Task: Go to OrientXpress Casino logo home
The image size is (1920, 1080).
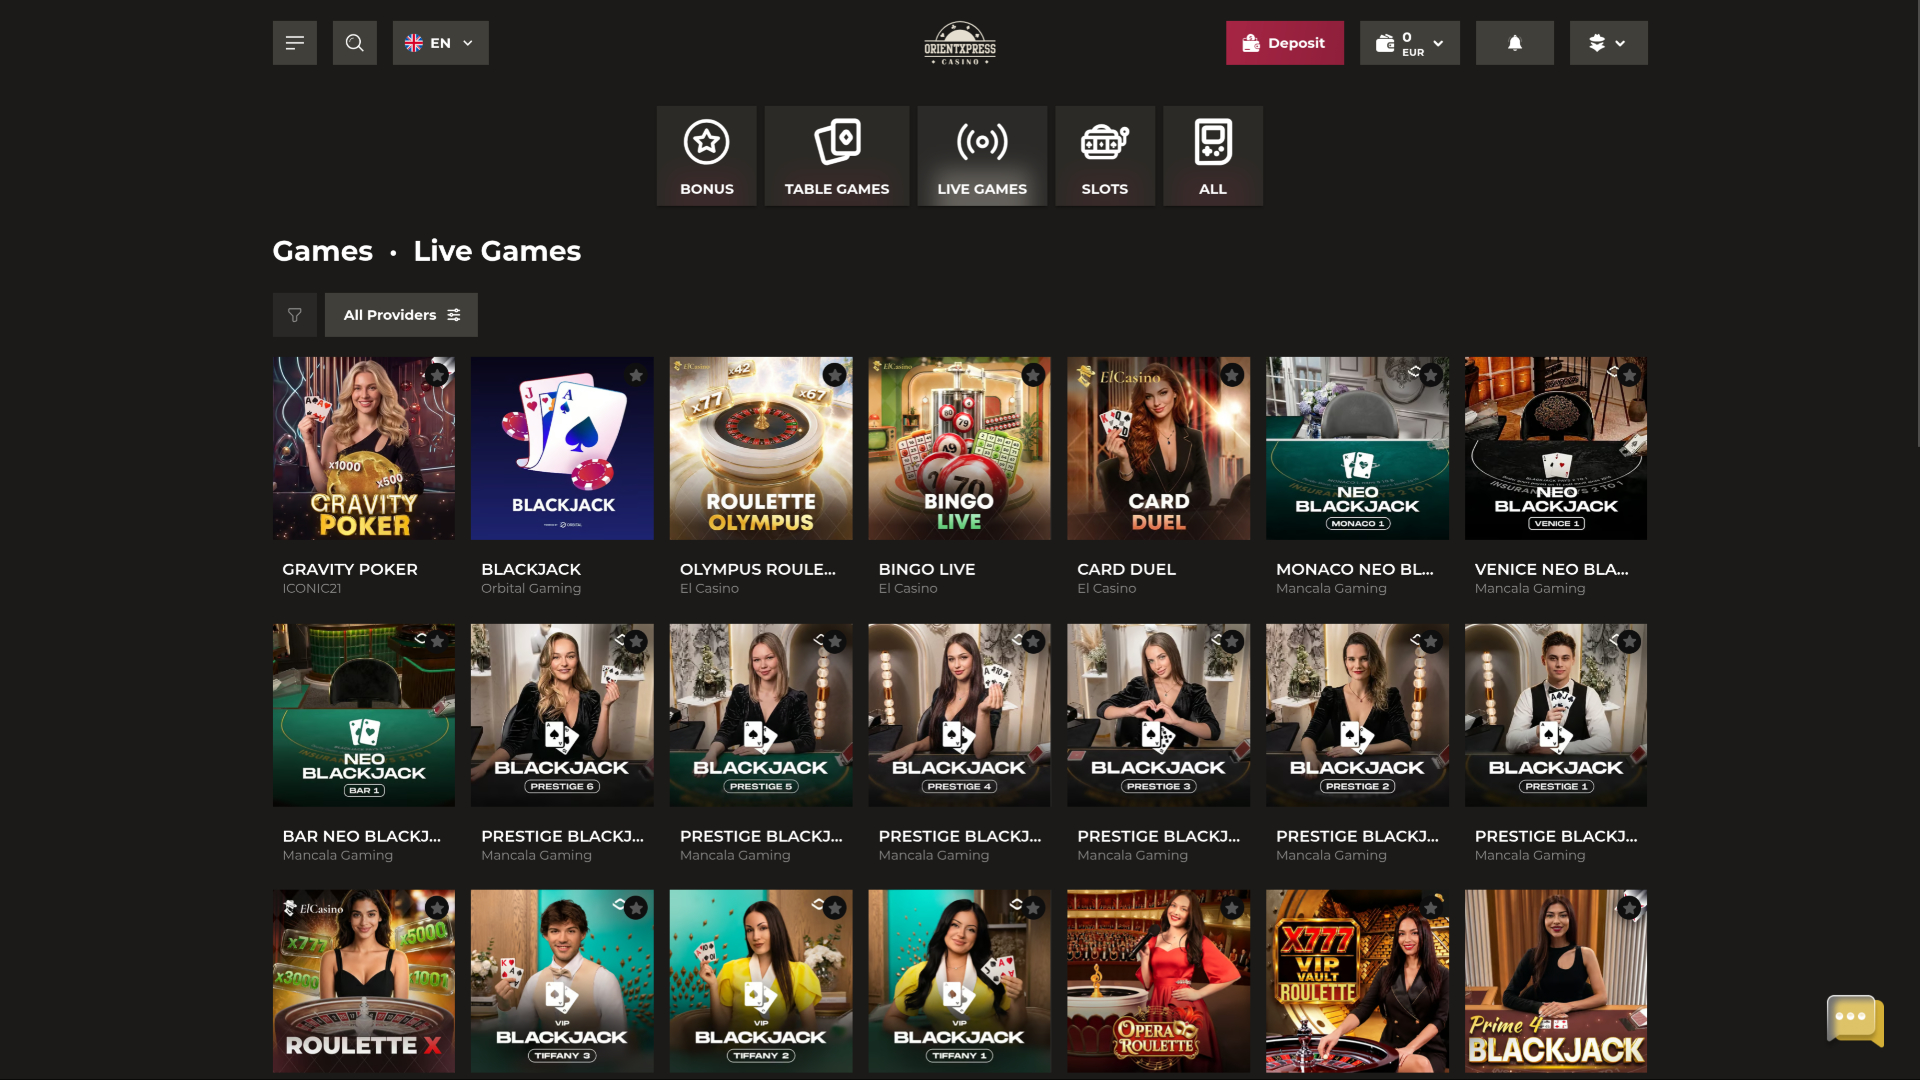Action: [960, 44]
